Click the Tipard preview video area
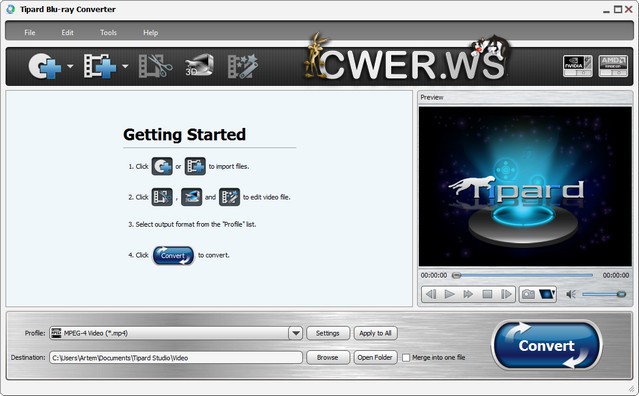 (x=525, y=187)
